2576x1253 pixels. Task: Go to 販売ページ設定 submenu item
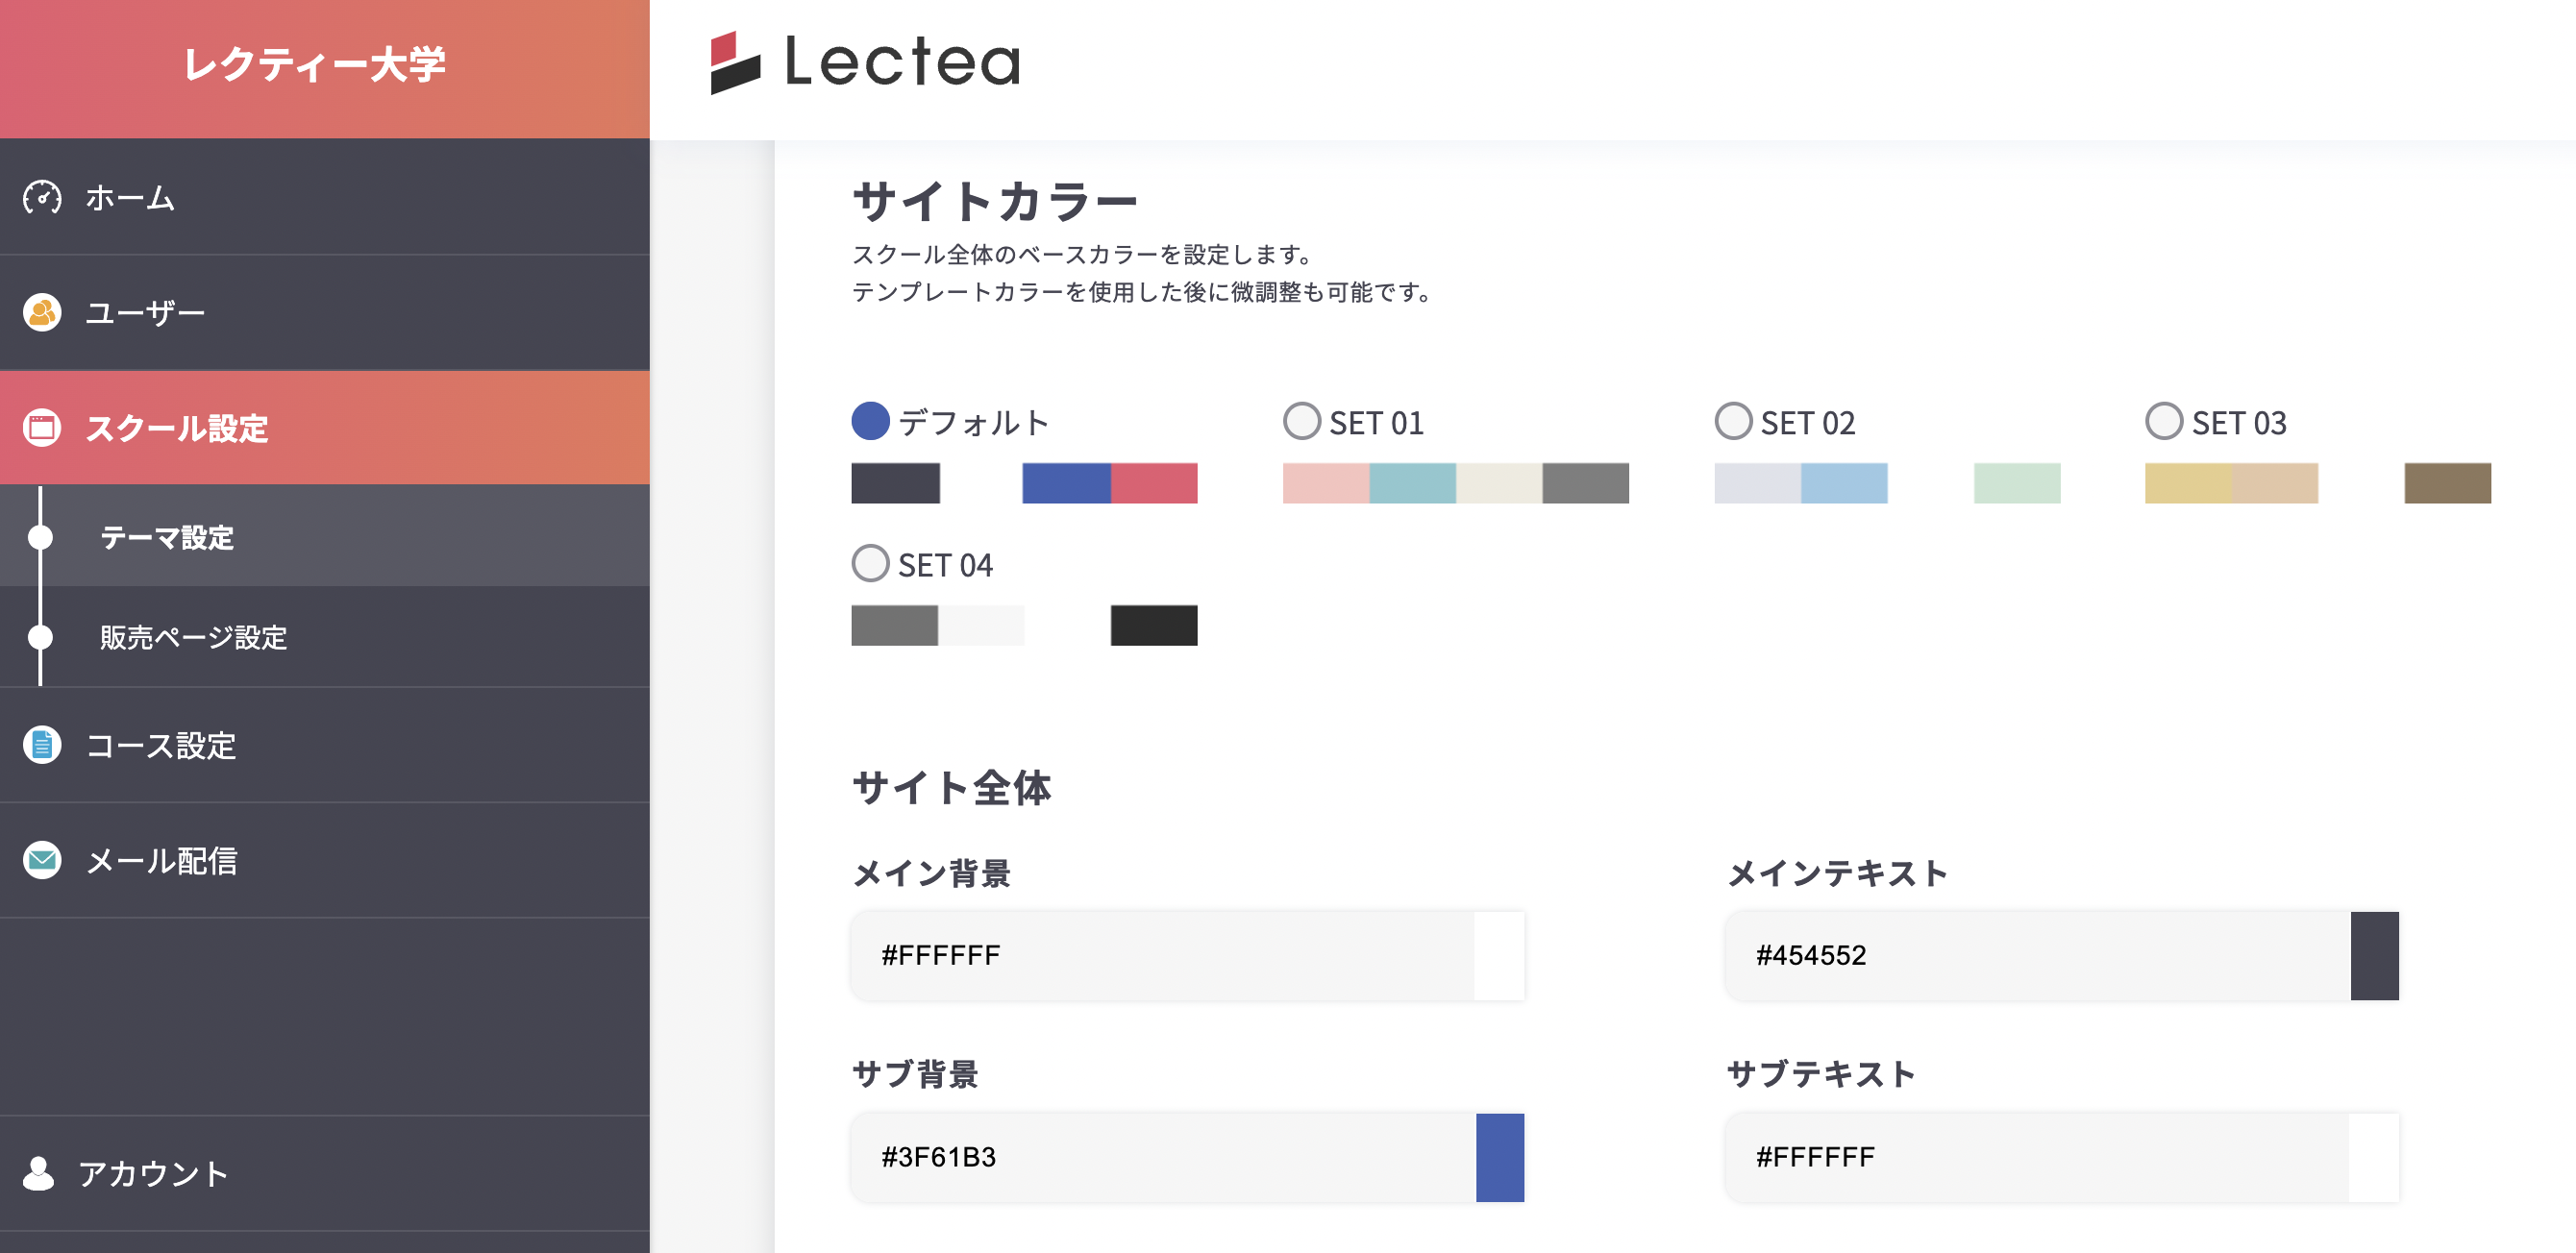[x=193, y=637]
